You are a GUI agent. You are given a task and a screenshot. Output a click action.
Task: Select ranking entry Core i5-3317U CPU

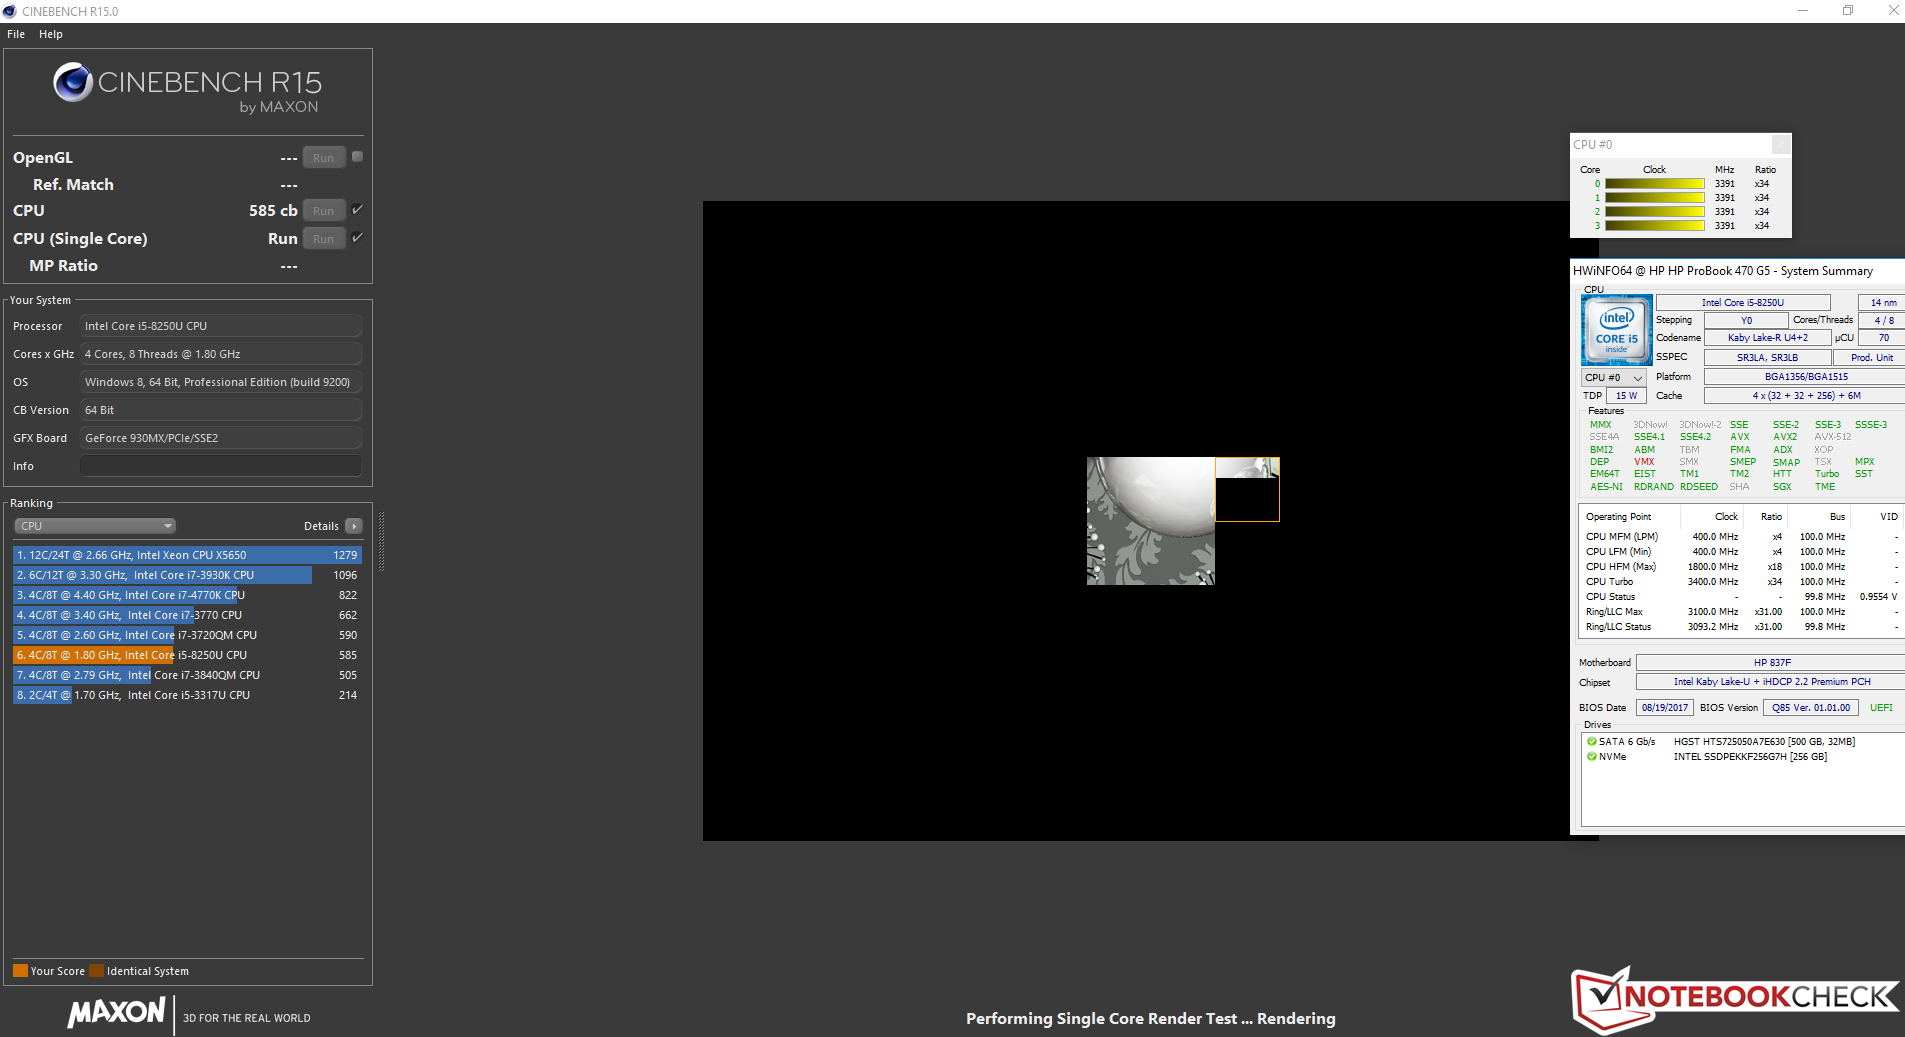(x=187, y=695)
